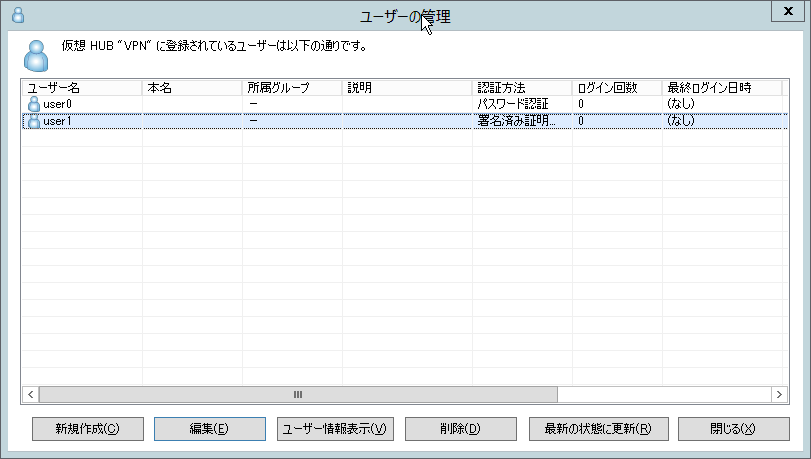
Task: Click the scroll left arrow
Action: click(31, 395)
